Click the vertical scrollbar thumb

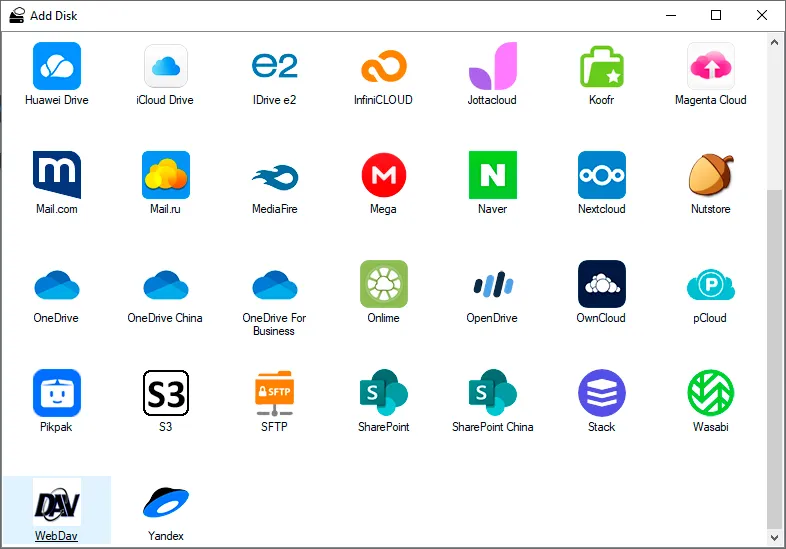(774, 359)
